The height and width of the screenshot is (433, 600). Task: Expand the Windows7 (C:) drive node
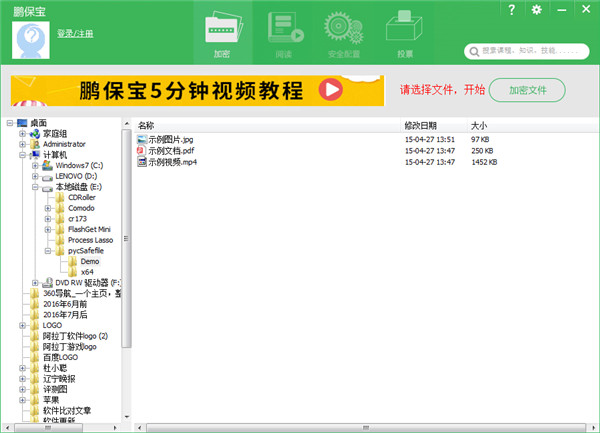coord(34,166)
